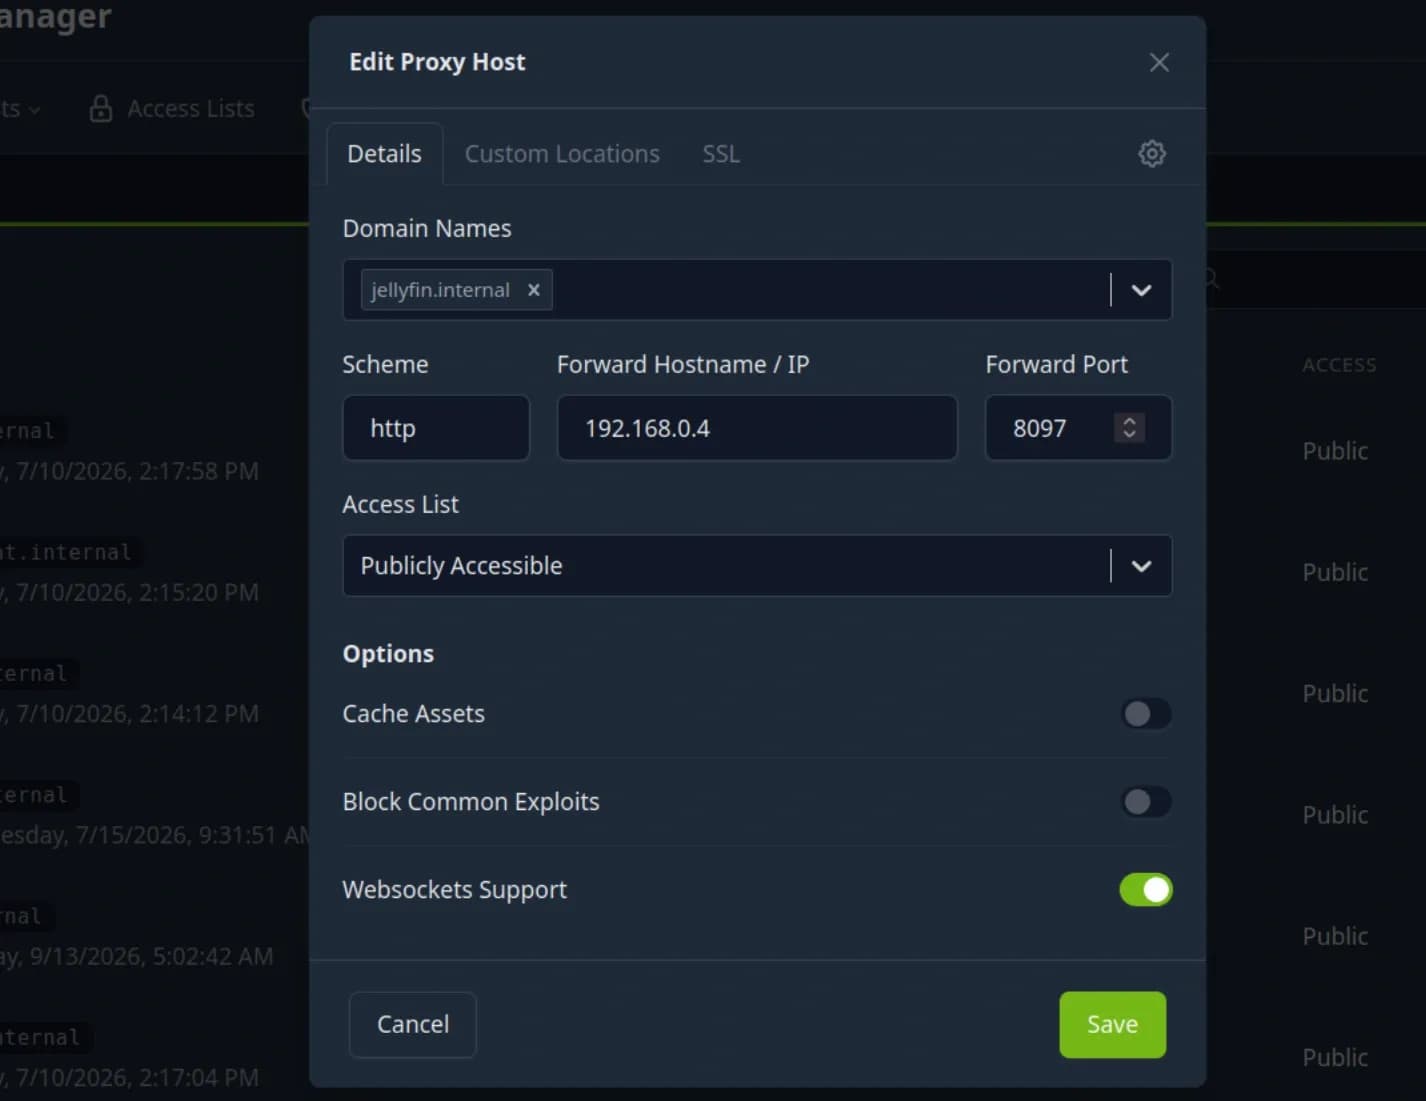Click the 5:02:42 AM date entry
The height and width of the screenshot is (1101, 1426).
pos(137,956)
